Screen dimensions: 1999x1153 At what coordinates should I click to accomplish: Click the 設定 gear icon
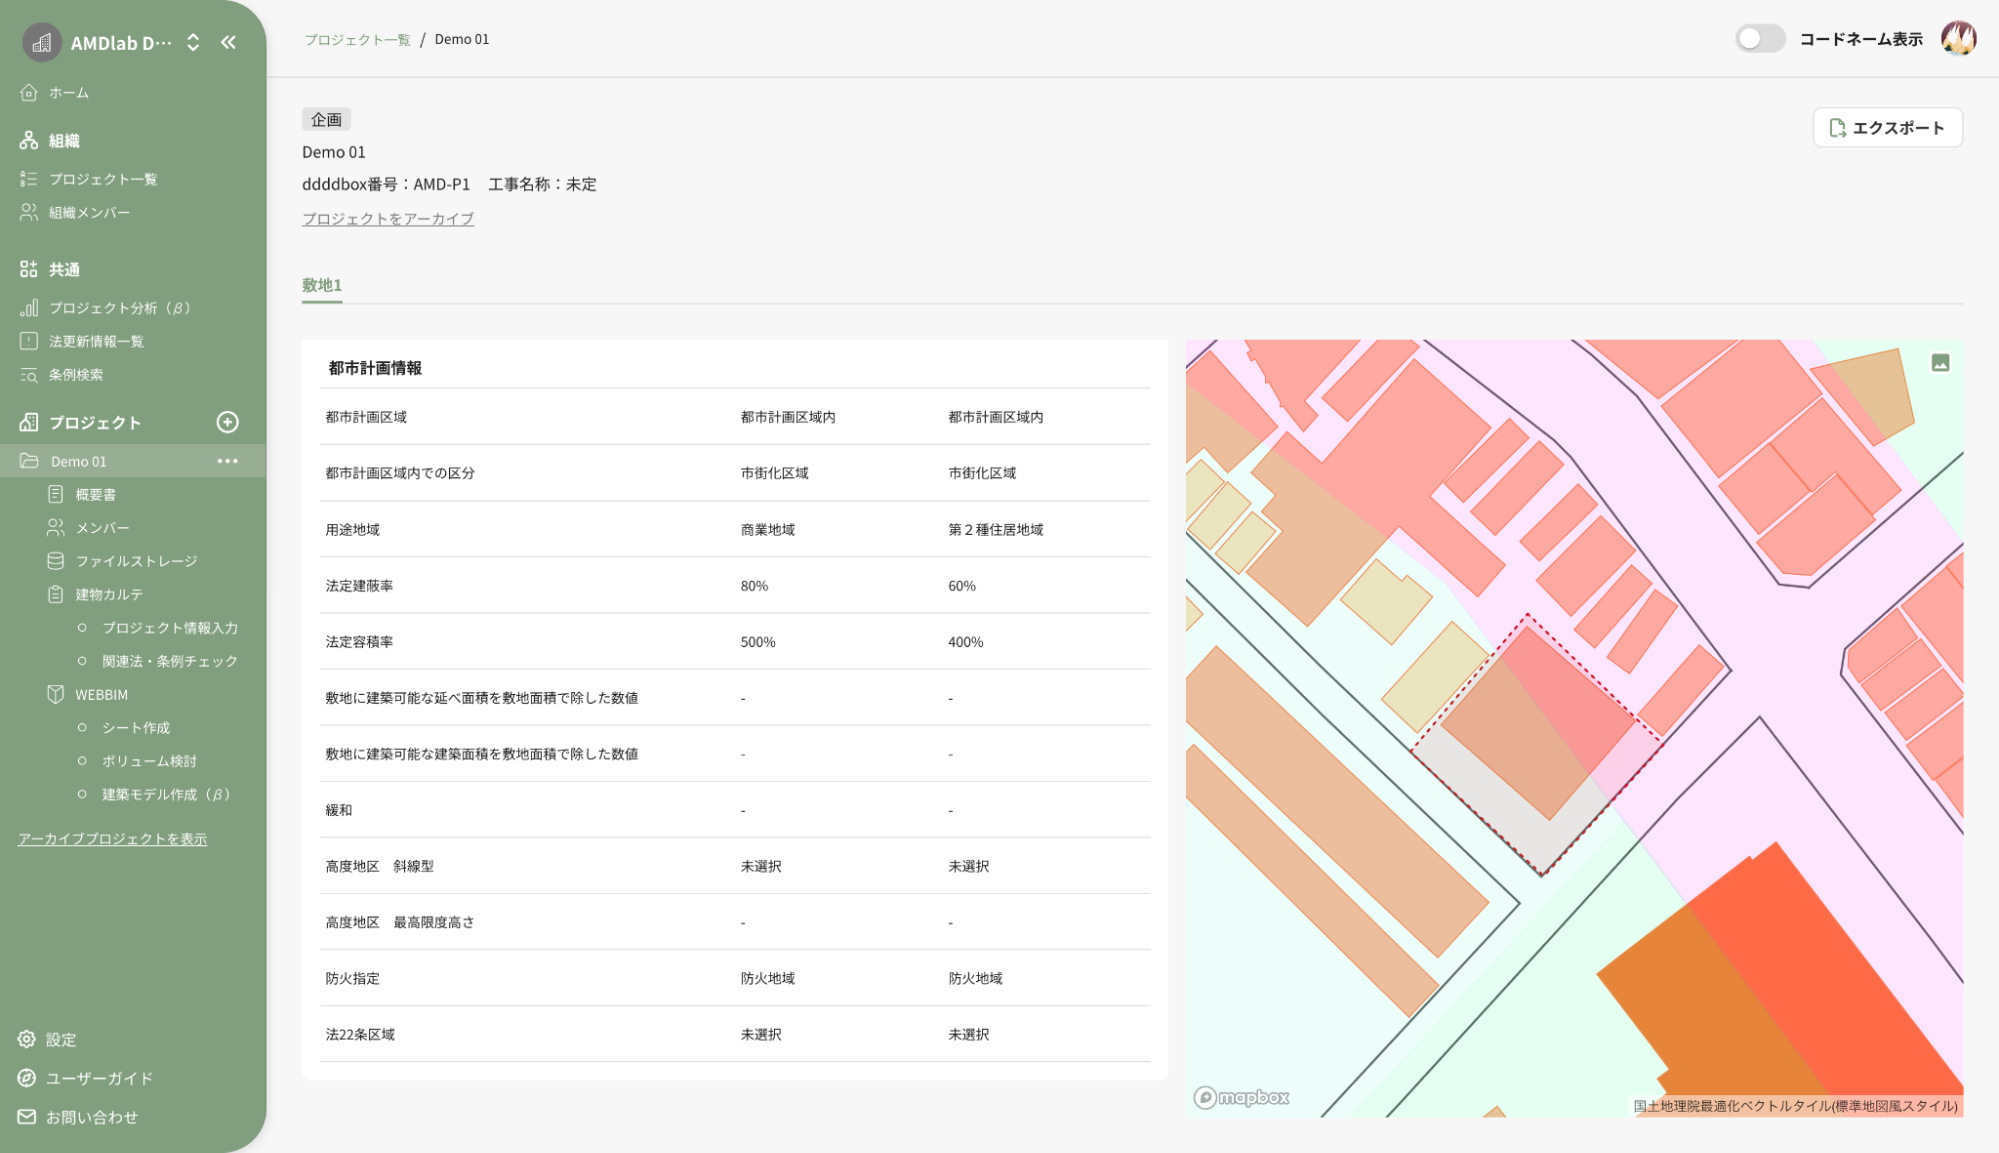point(27,1039)
